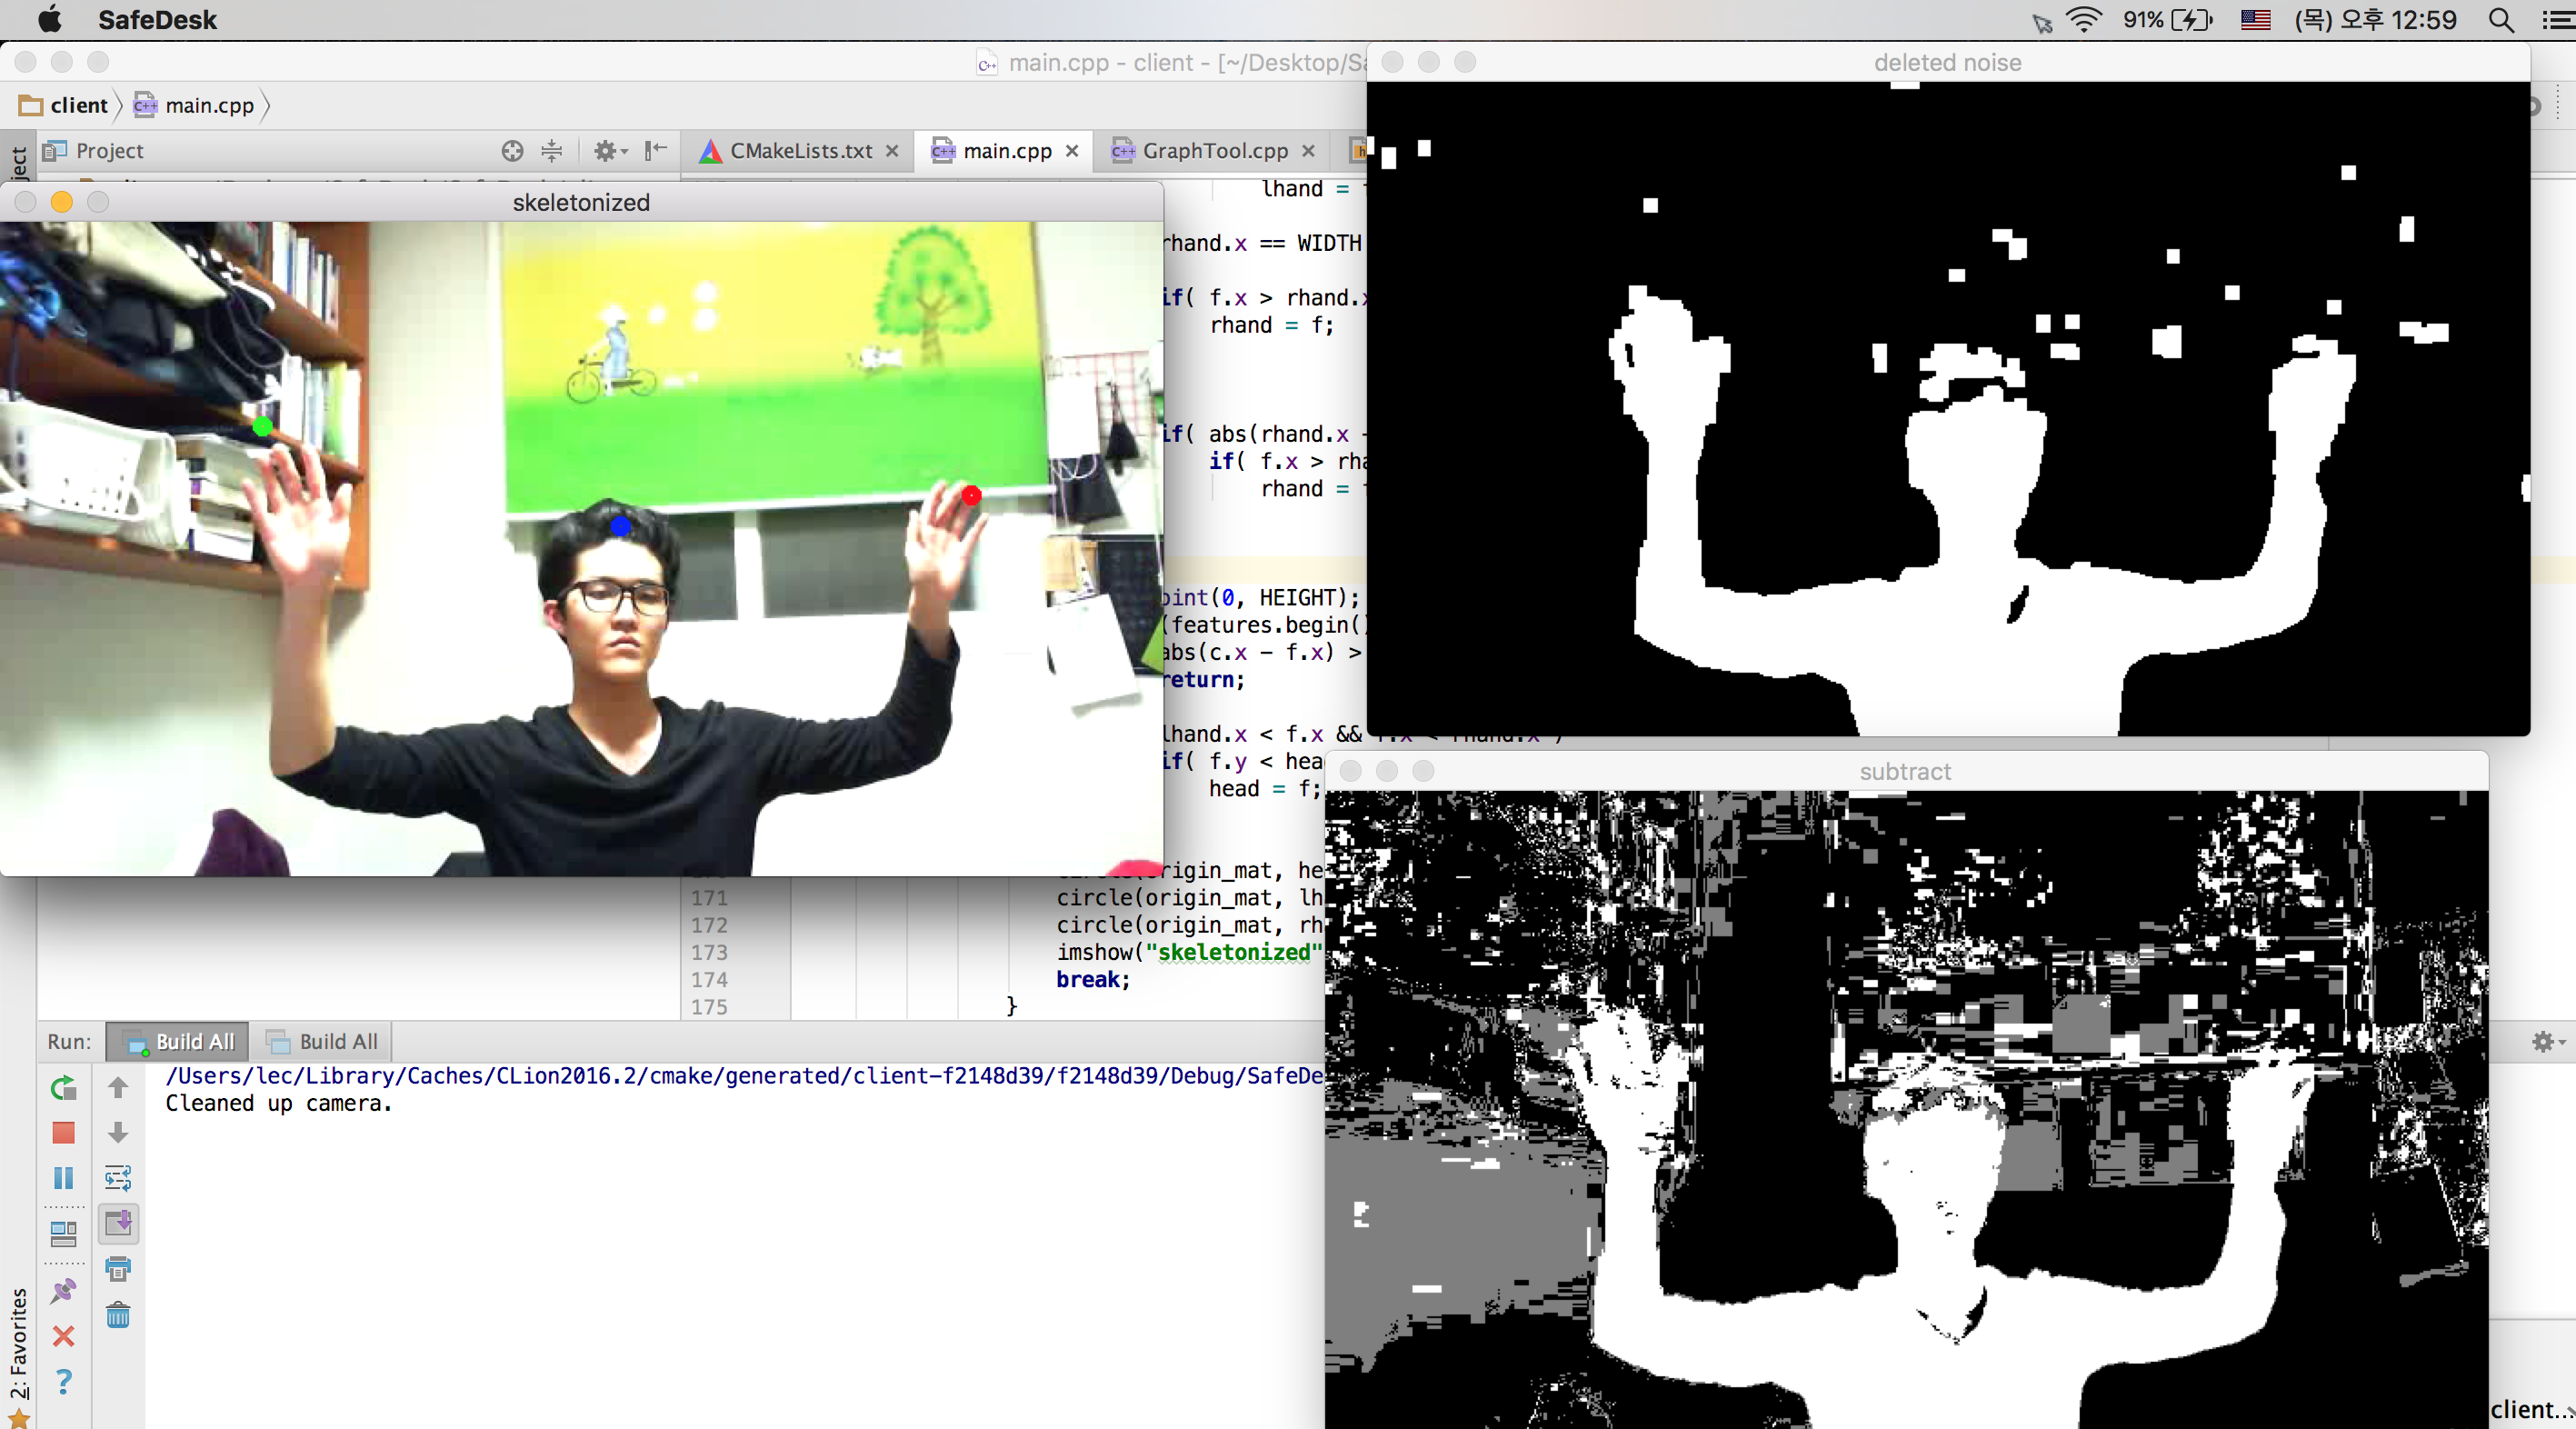Toggle scroll to end of console
The height and width of the screenshot is (1429, 2576).
coord(118,1223)
